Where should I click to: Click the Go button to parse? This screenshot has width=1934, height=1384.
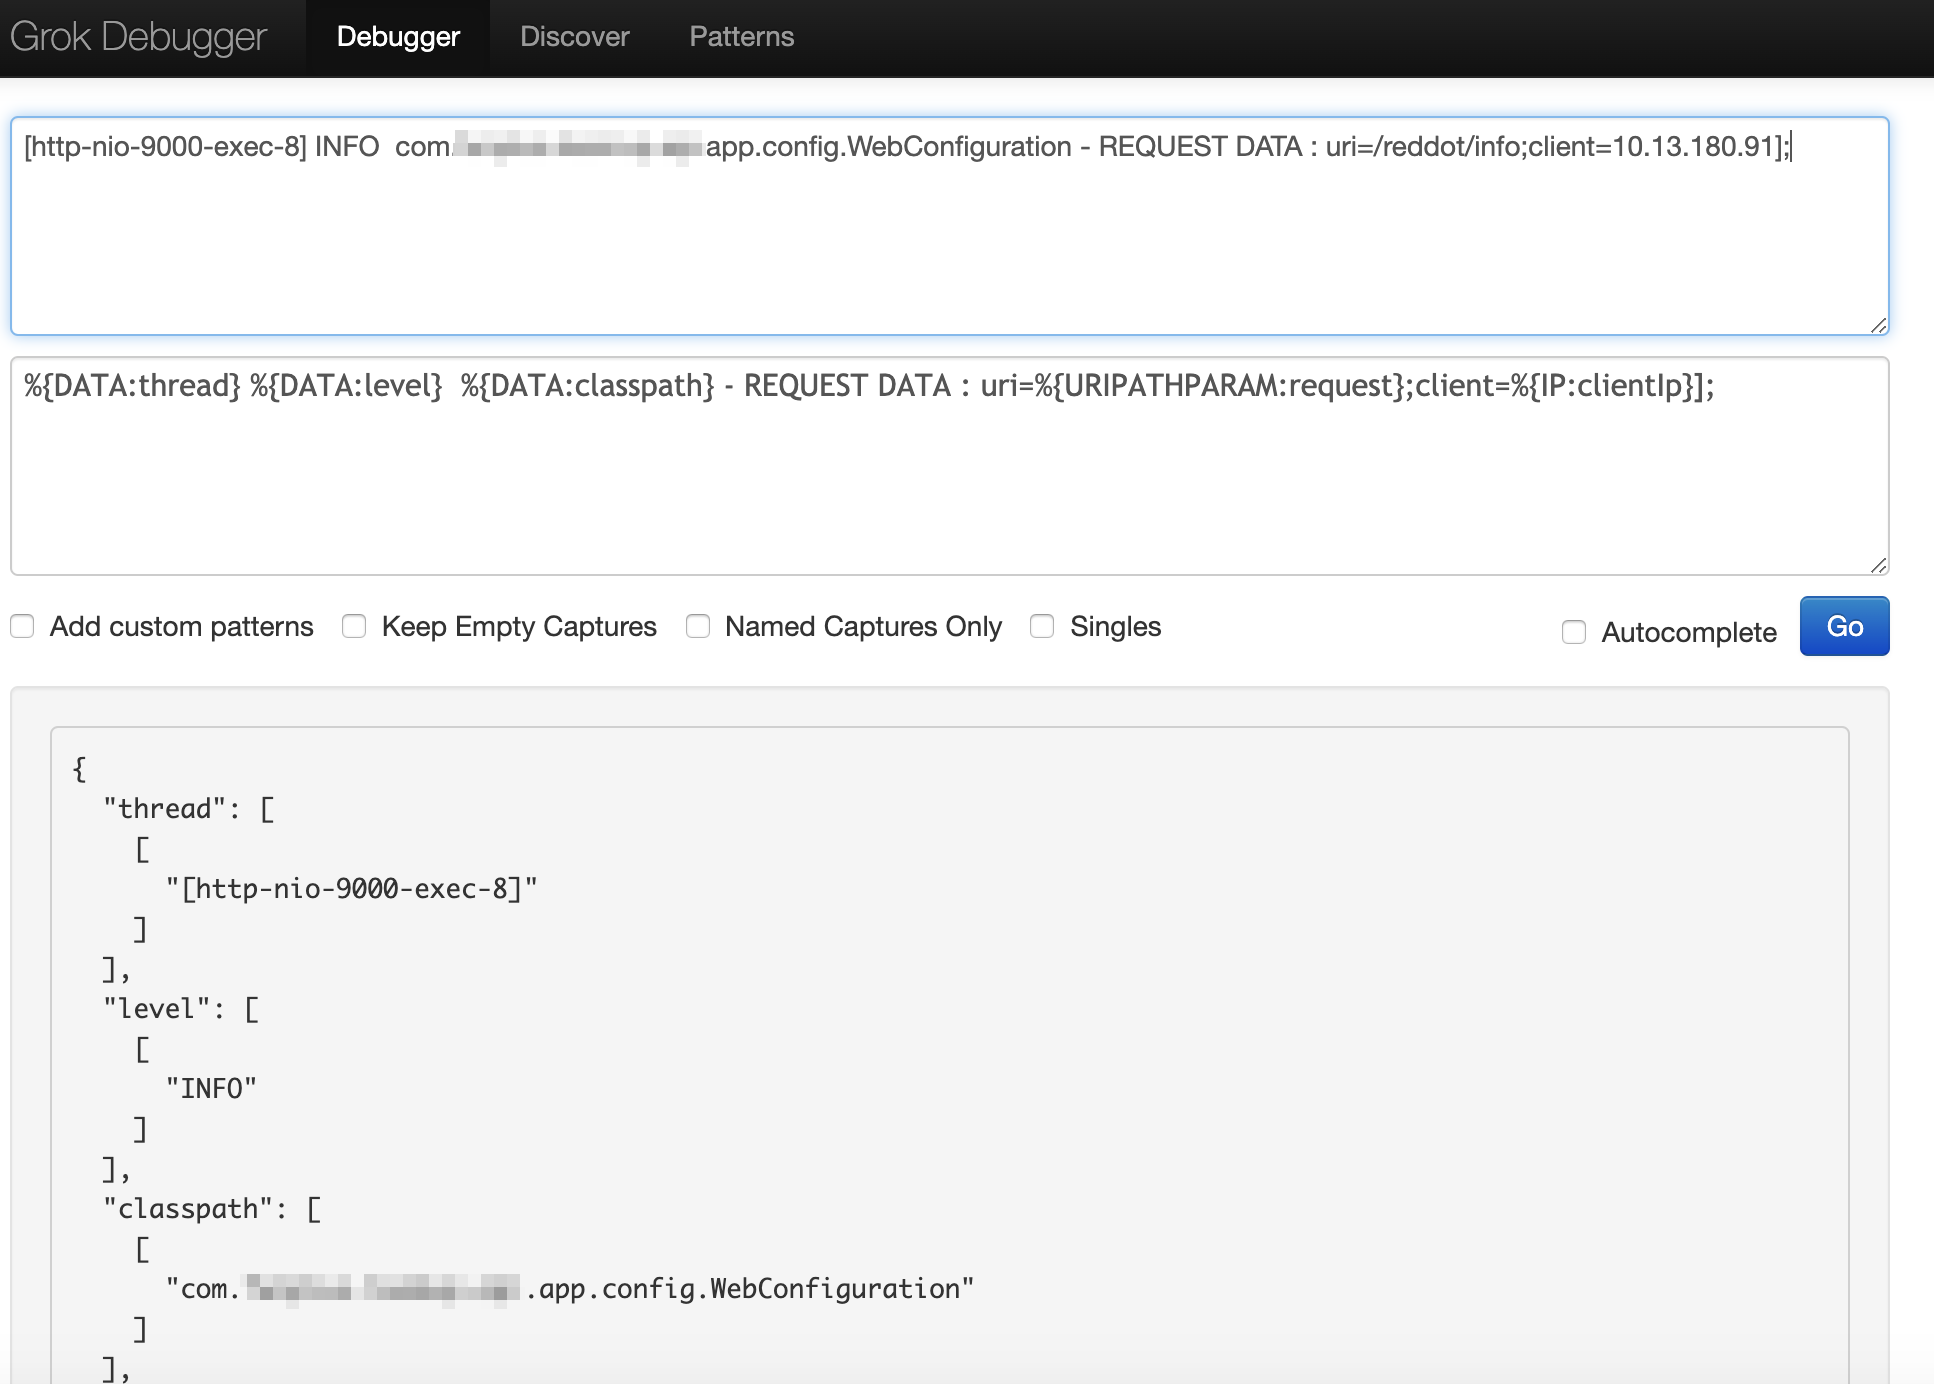tap(1843, 626)
